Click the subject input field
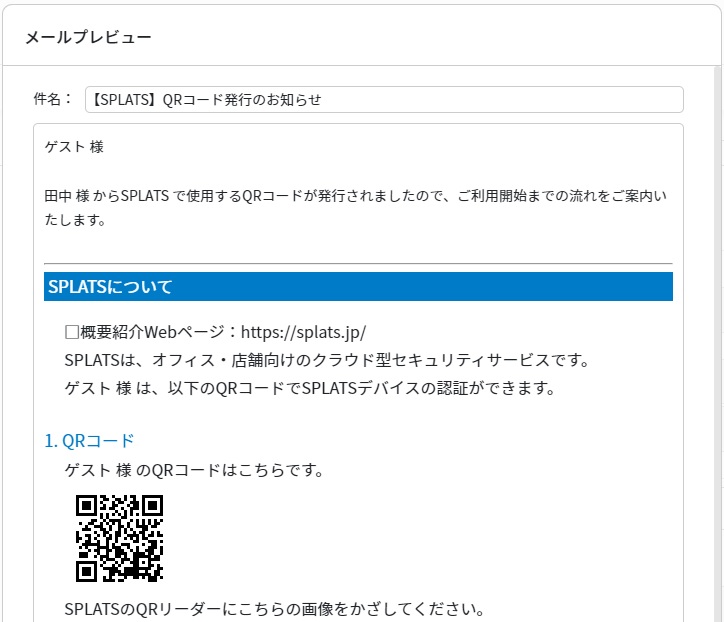 pos(384,99)
